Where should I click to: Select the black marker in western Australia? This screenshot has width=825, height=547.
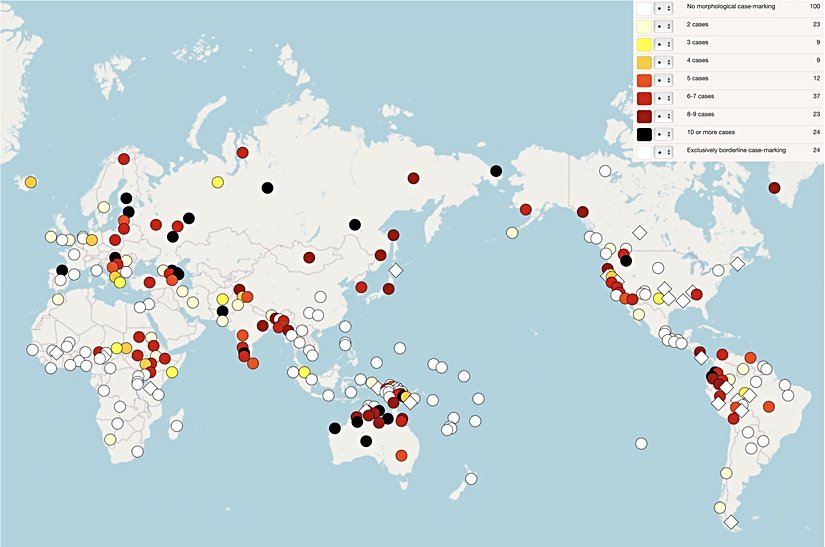coord(334,429)
